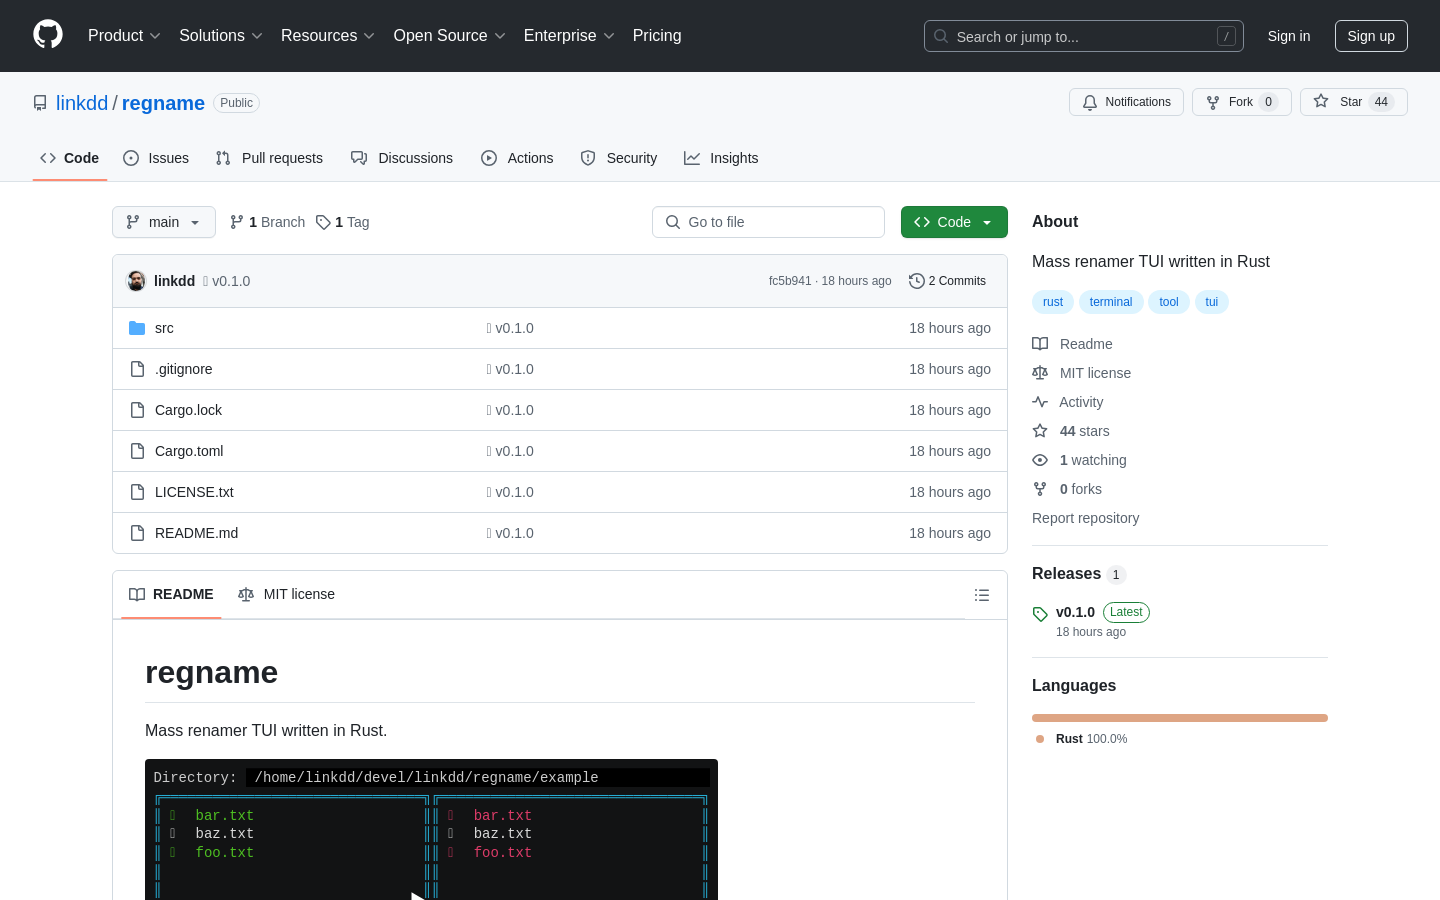Click the Sign up button
This screenshot has height=900, width=1440.
click(x=1371, y=36)
